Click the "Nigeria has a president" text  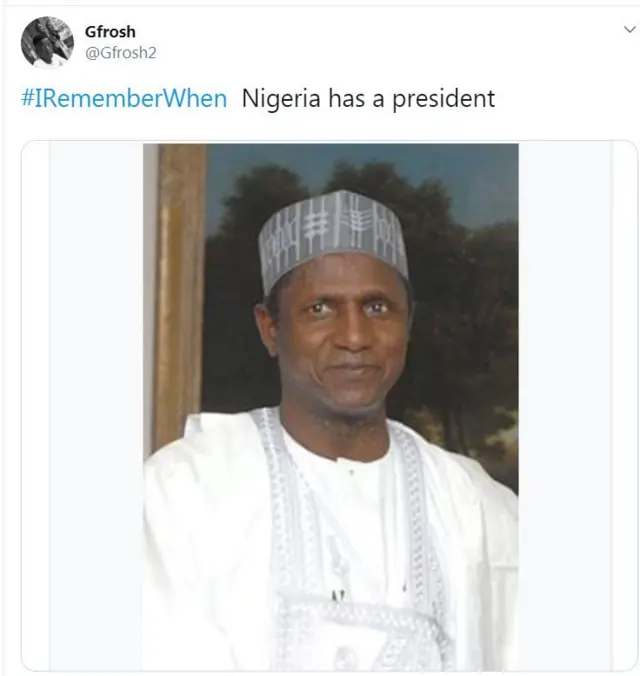368,99
